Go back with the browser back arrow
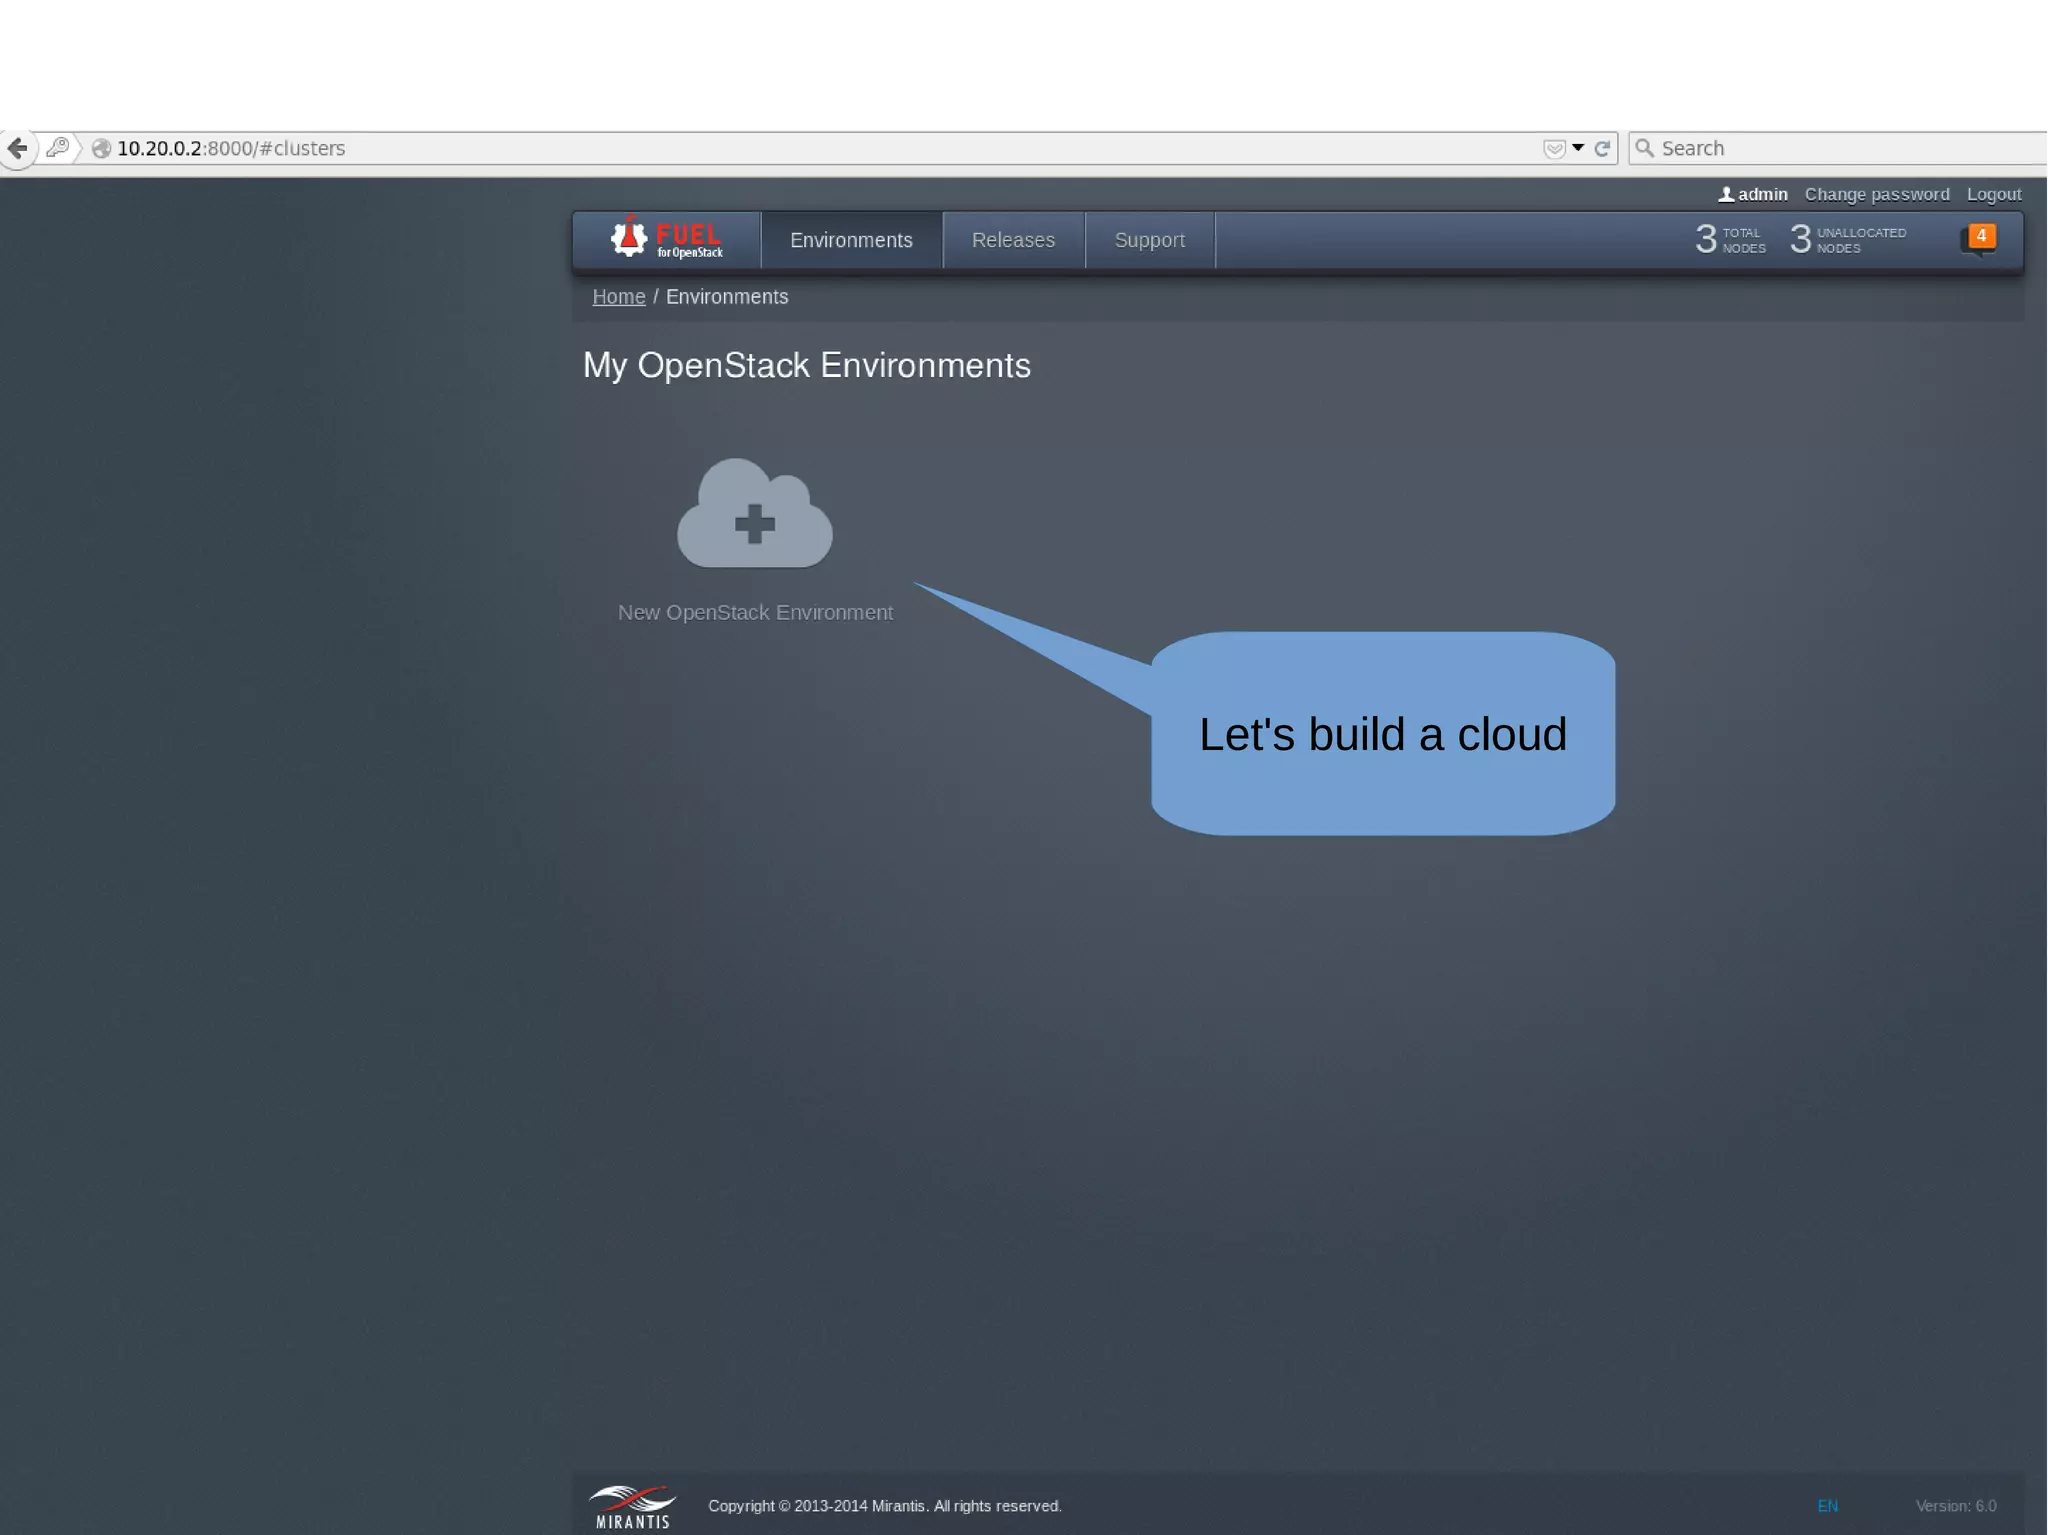 (17, 148)
